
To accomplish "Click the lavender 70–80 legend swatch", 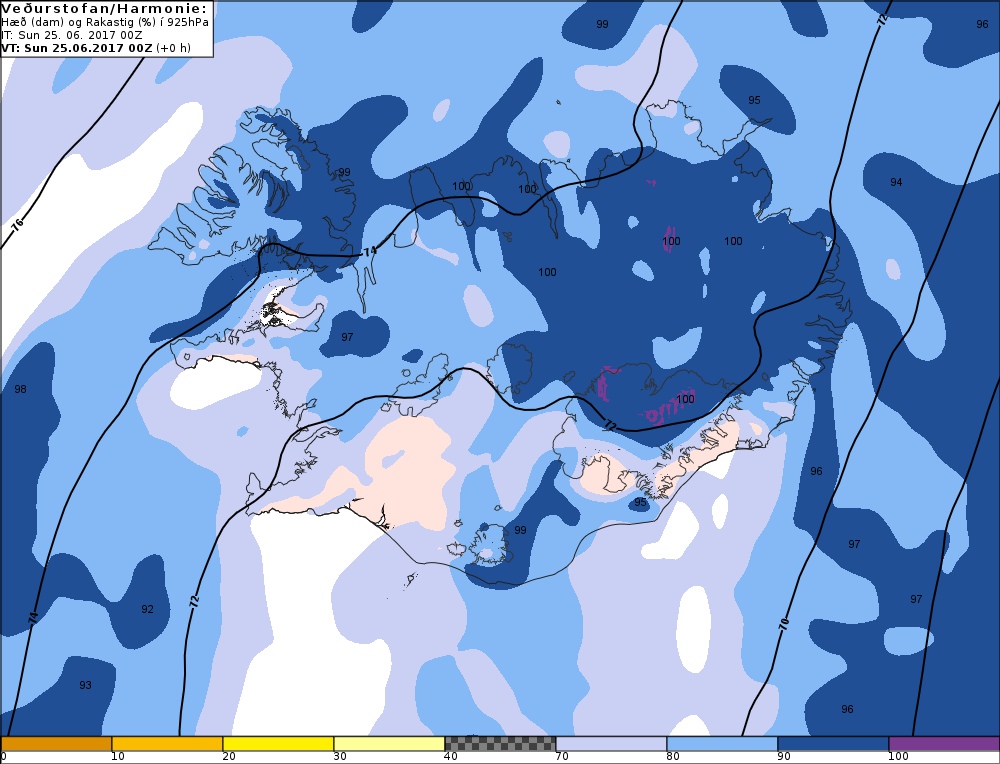I will click(611, 744).
